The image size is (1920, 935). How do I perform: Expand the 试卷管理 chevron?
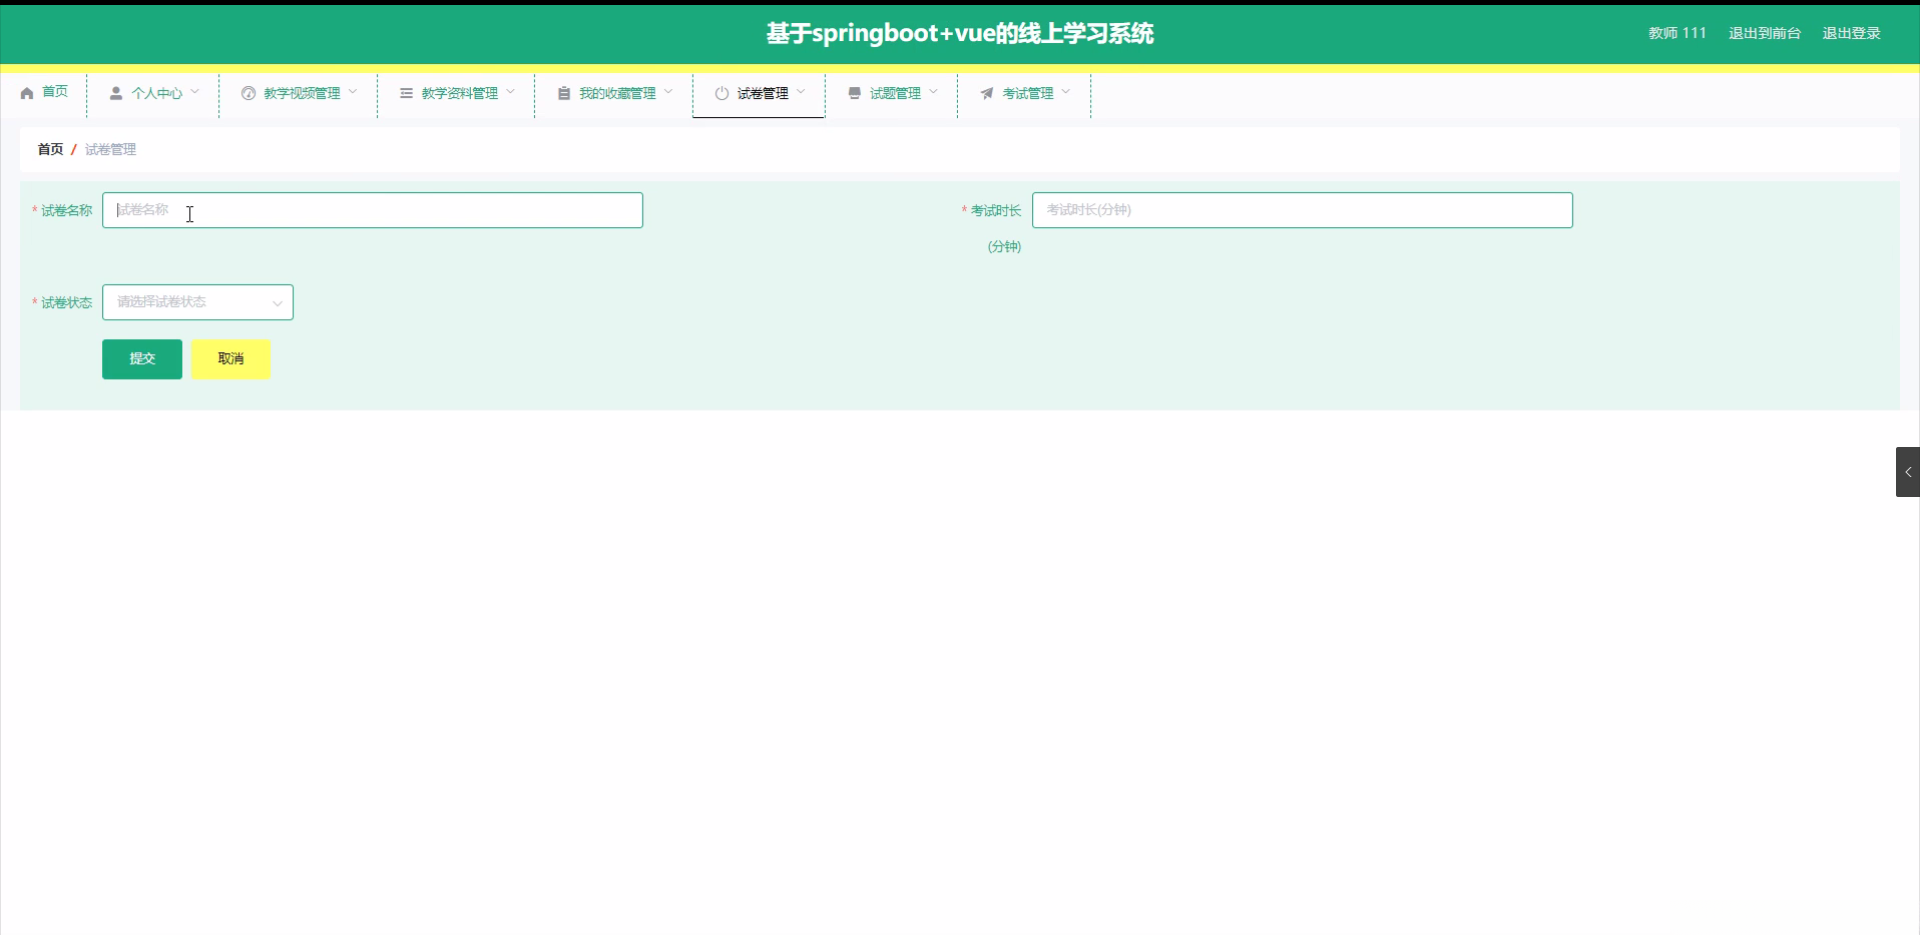point(801,92)
